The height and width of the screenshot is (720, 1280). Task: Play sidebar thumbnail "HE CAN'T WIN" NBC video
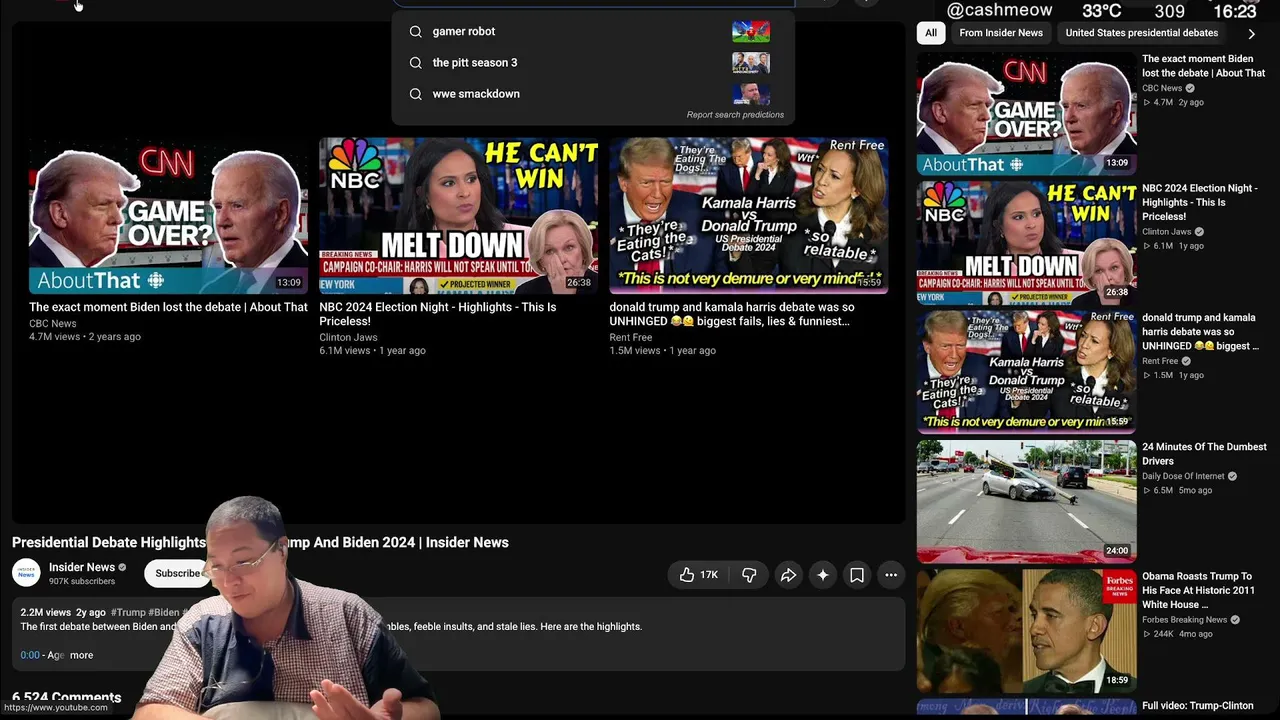pos(1026,243)
